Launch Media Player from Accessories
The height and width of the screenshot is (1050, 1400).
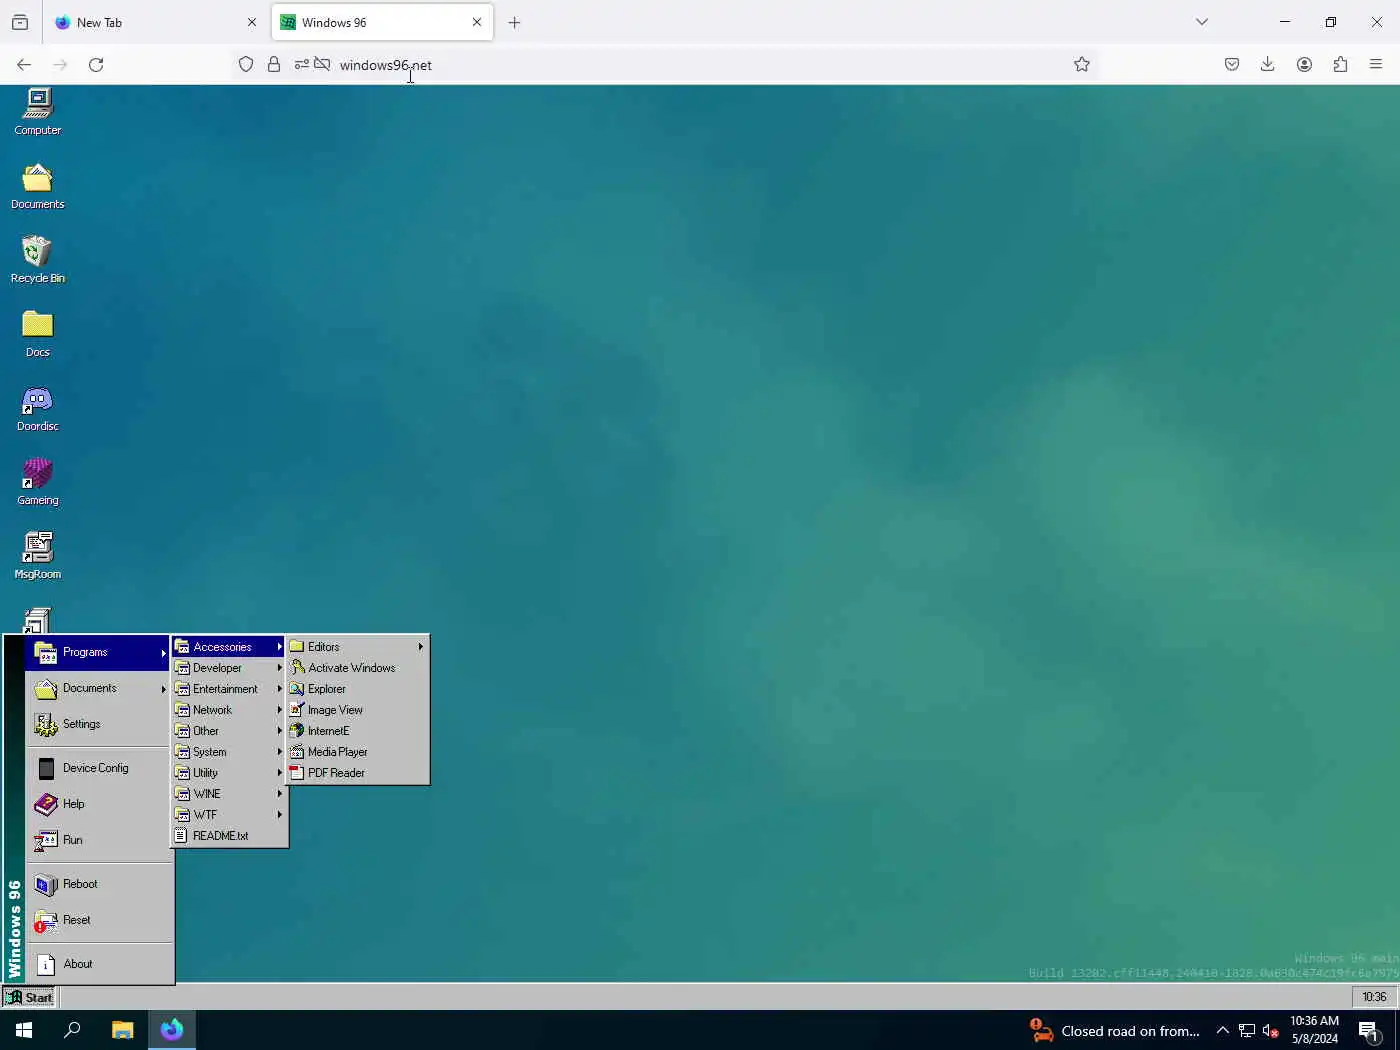(x=358, y=752)
